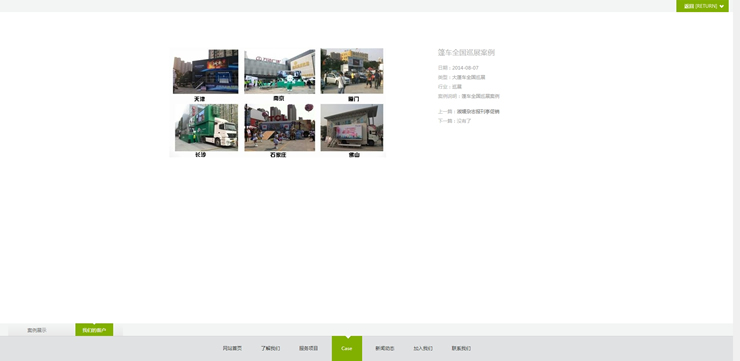This screenshot has width=740, height=361.
Task: Click the 返回 [RETURN] button
Action: 702,6
